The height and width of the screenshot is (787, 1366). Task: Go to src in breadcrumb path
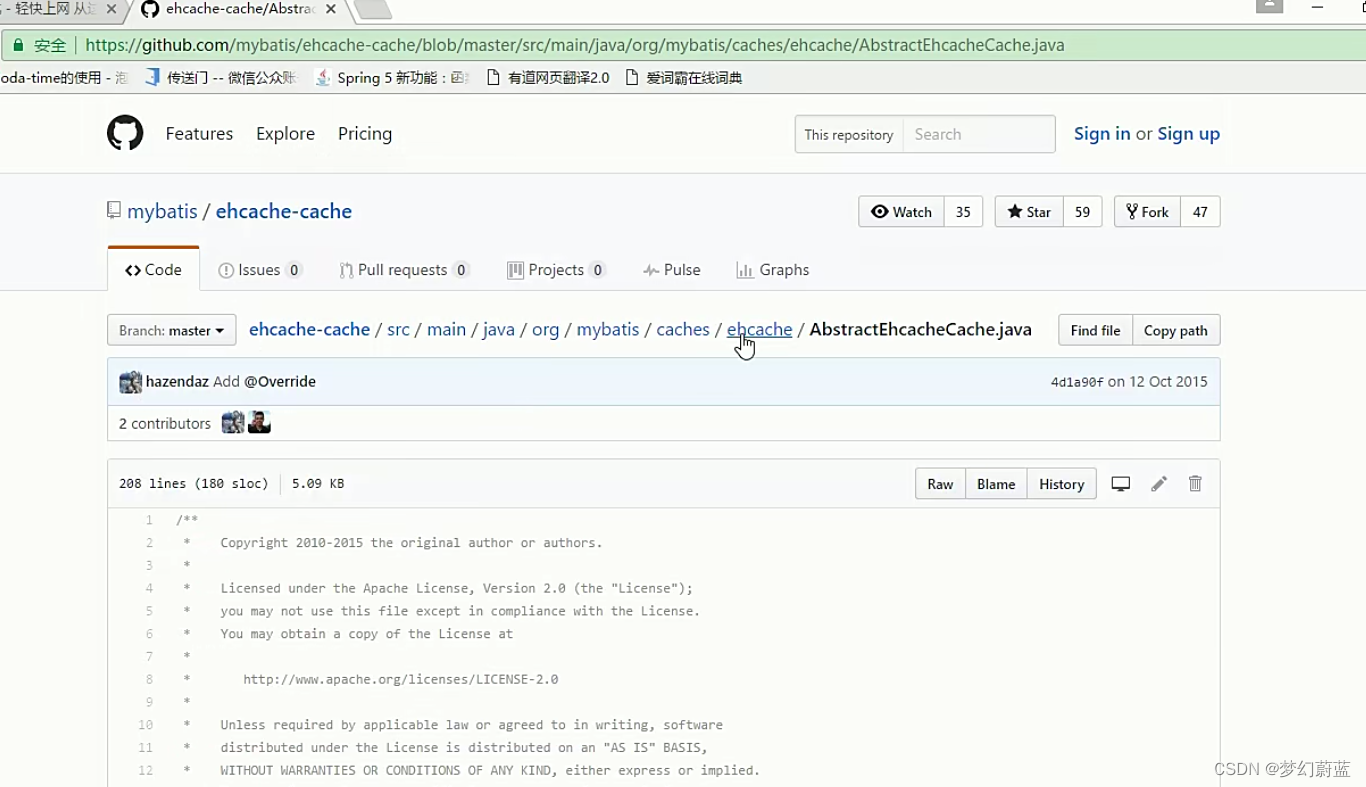(x=398, y=329)
